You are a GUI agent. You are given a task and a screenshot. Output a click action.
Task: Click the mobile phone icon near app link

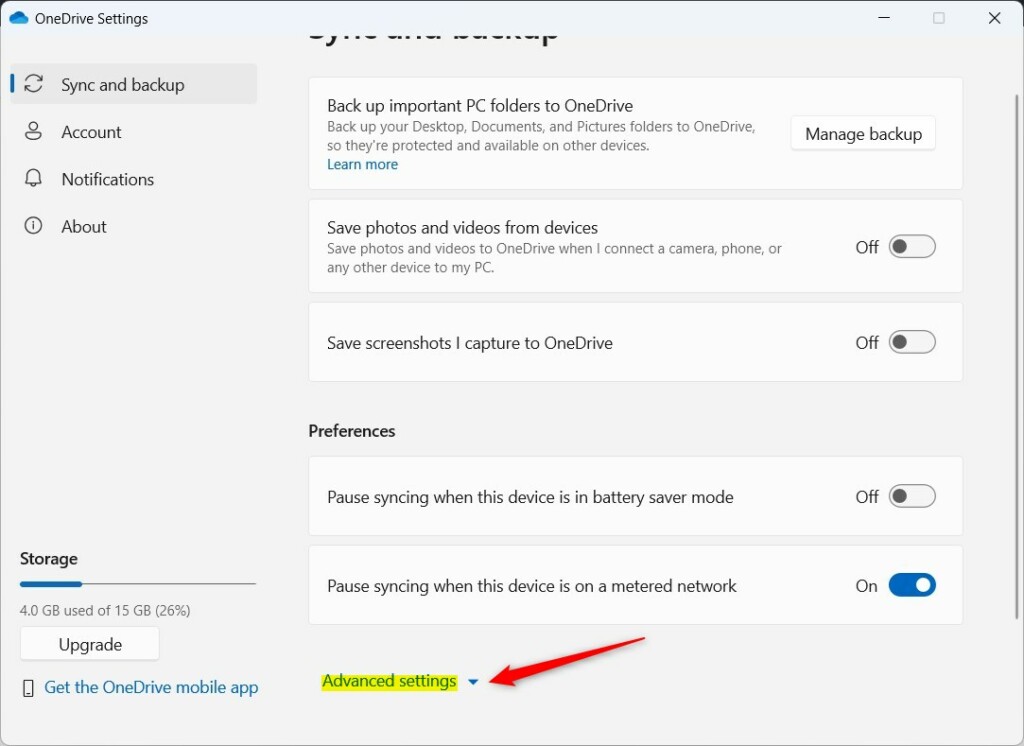28,687
